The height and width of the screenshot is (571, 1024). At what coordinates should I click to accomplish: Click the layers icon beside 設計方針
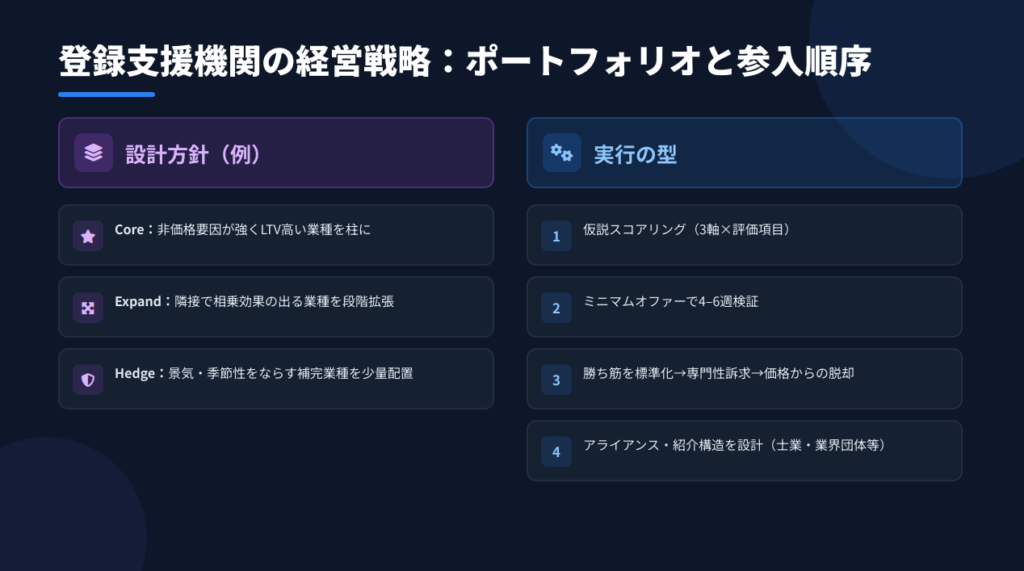[93, 153]
